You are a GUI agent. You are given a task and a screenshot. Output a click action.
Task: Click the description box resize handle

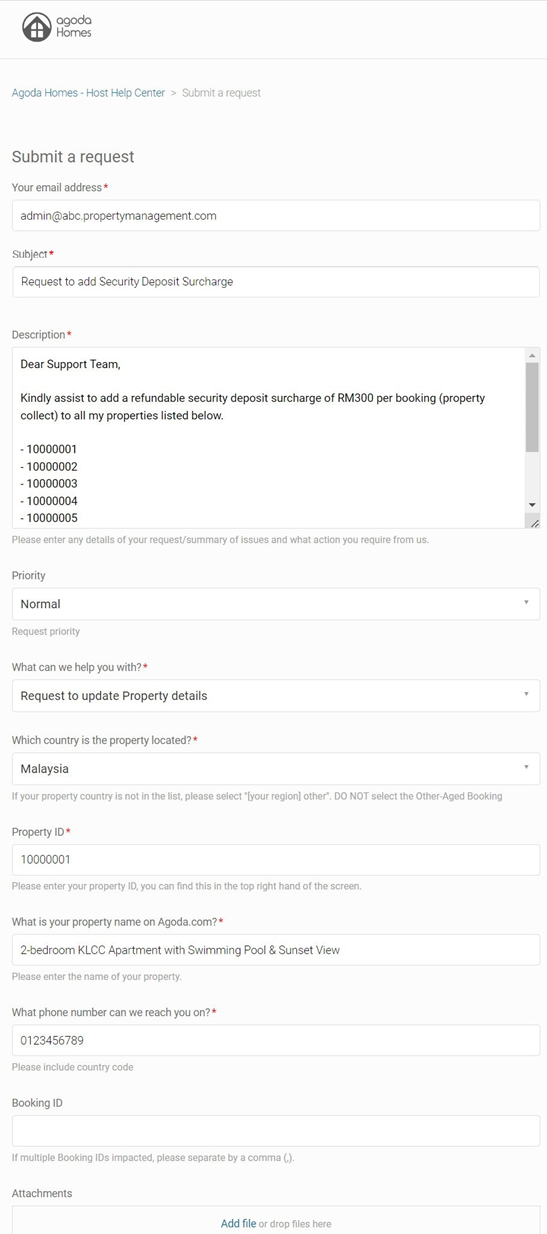533,521
